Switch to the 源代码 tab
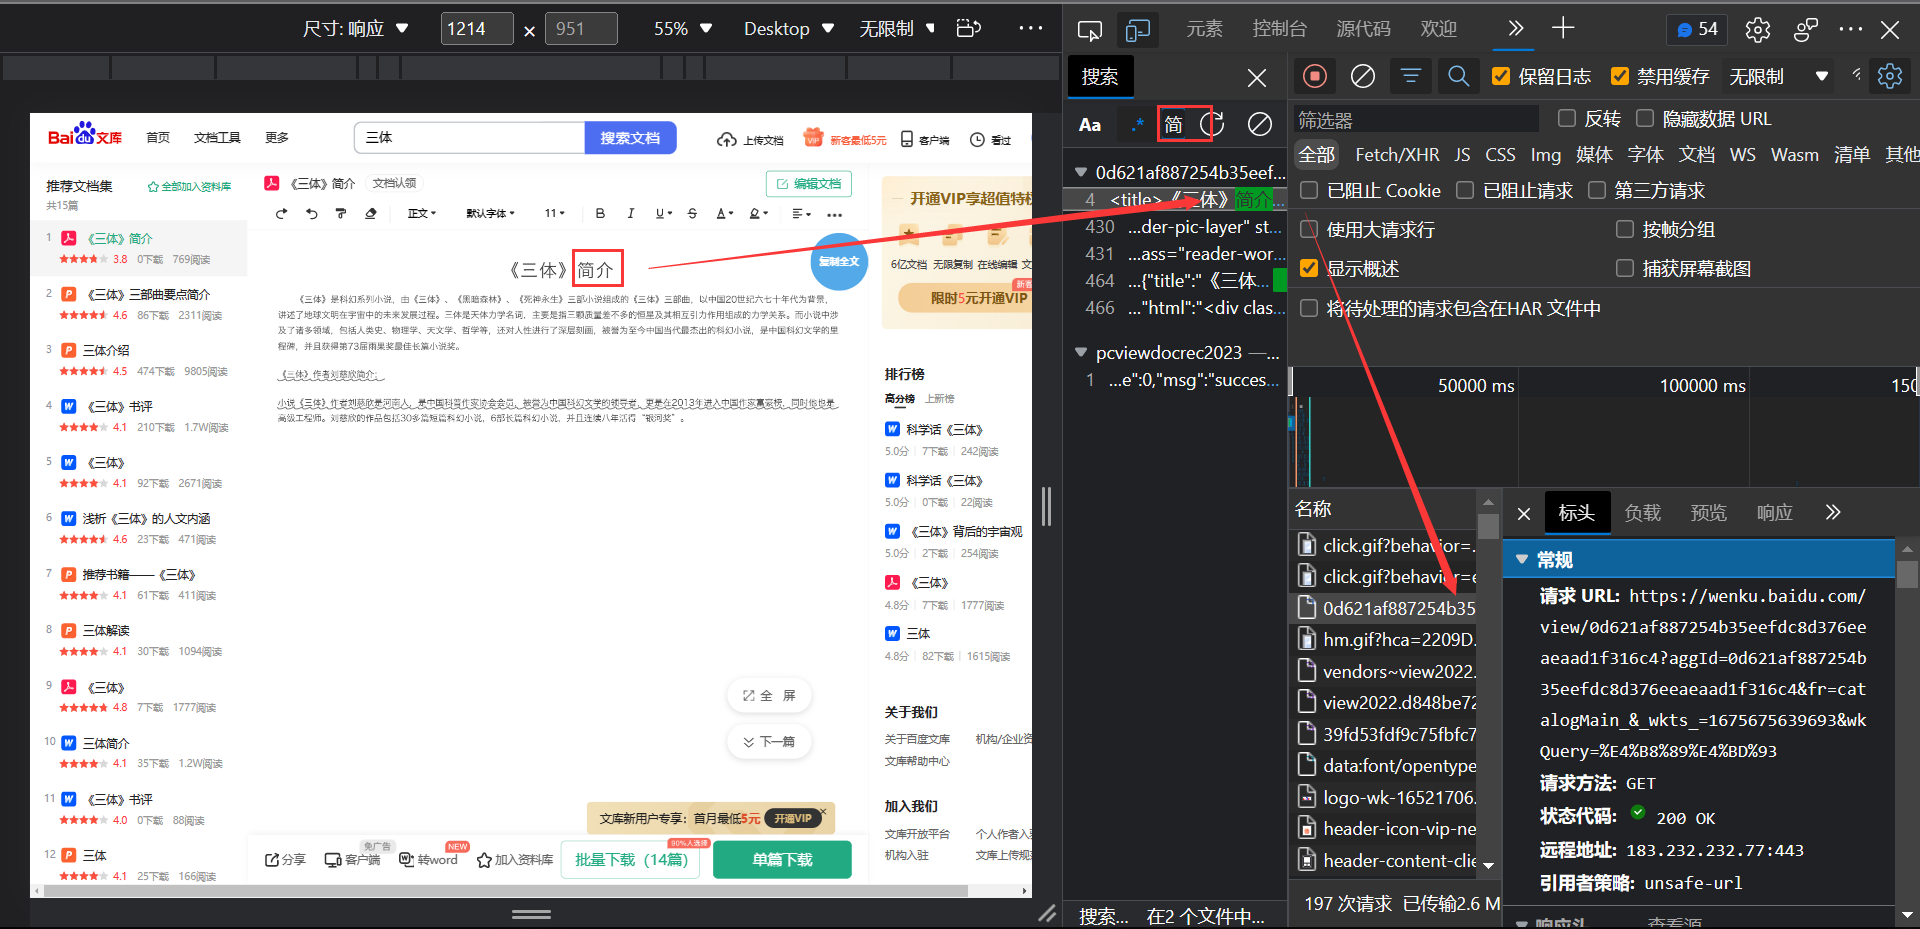Viewport: 1920px width, 929px height. point(1363,28)
